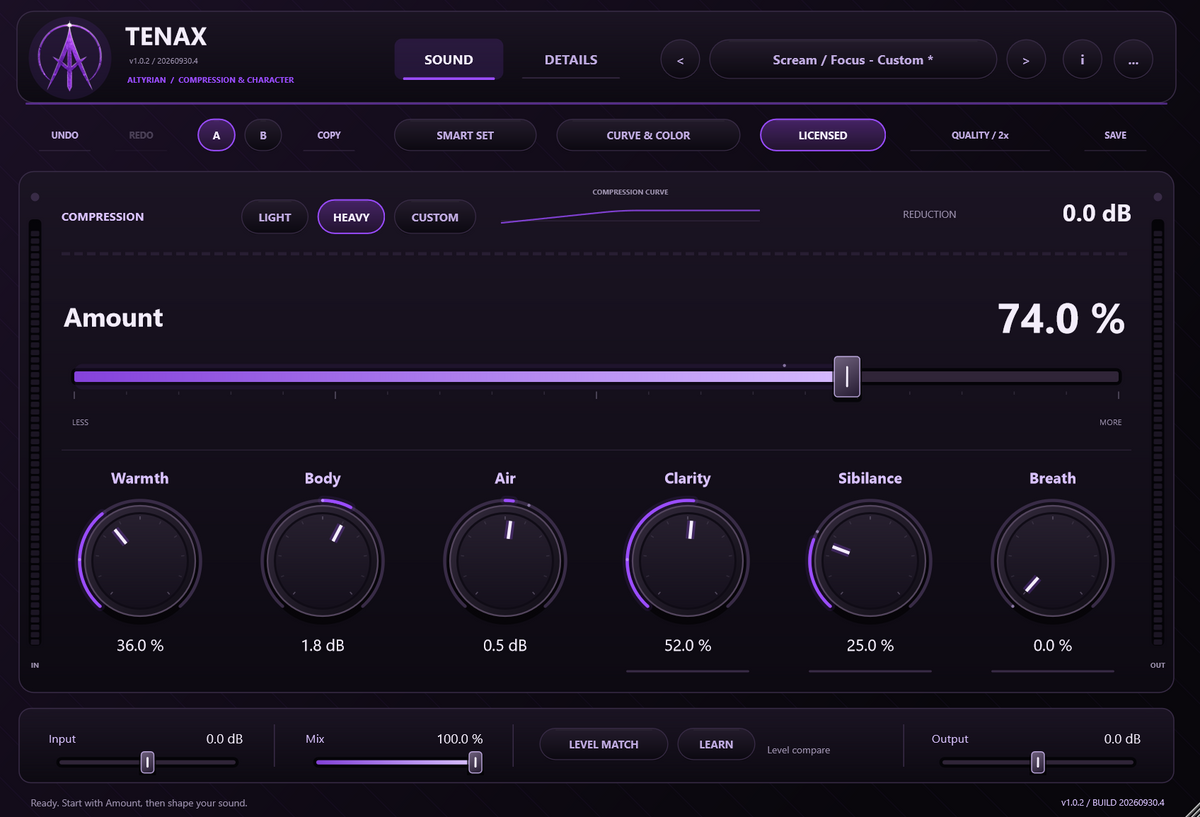Click the Breath 0.0 % value

pyautogui.click(x=1052, y=646)
